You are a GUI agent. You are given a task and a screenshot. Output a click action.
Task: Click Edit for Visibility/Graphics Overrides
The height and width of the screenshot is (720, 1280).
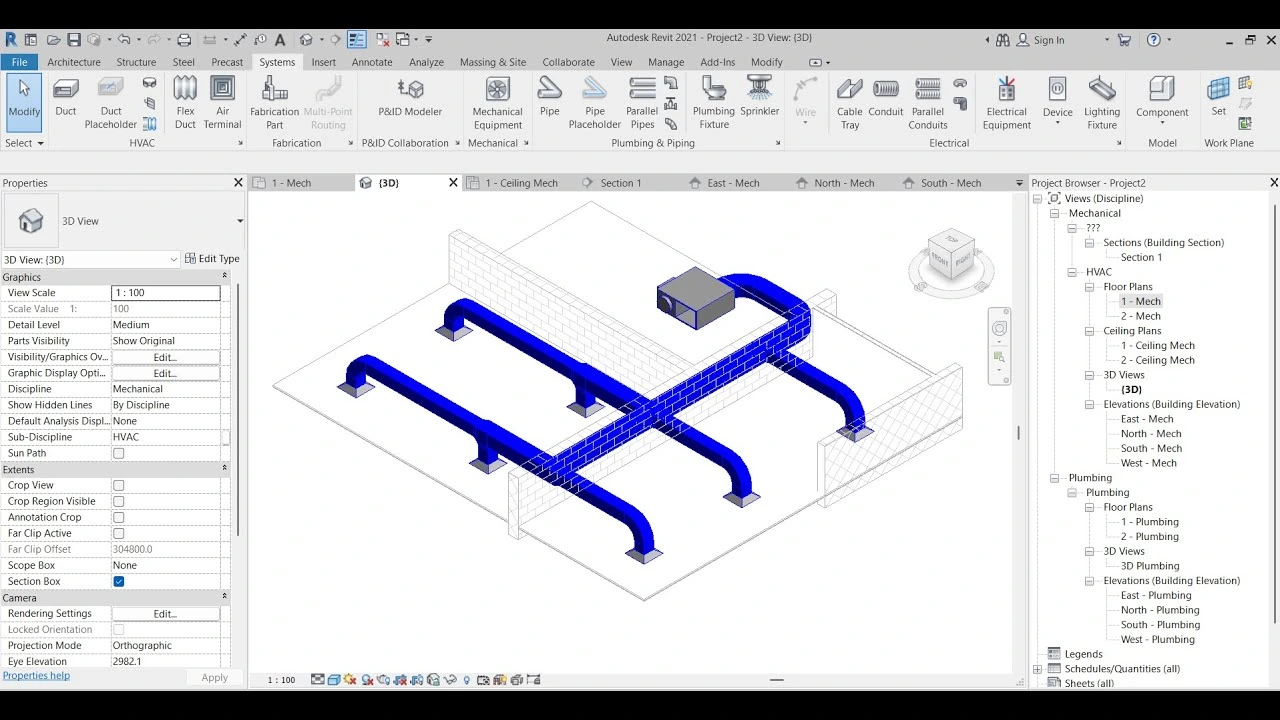(x=165, y=357)
